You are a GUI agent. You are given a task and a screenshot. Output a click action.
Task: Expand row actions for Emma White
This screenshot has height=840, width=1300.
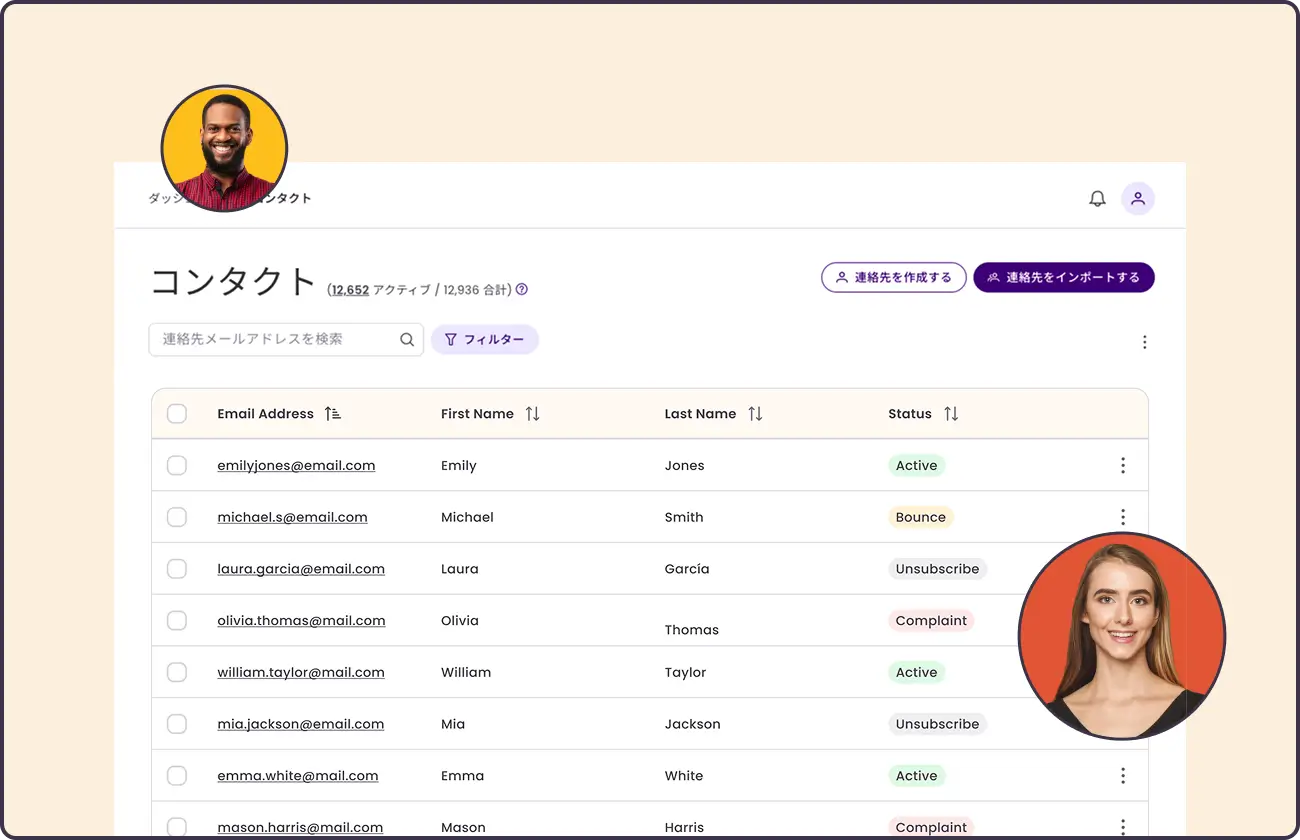(x=1122, y=776)
